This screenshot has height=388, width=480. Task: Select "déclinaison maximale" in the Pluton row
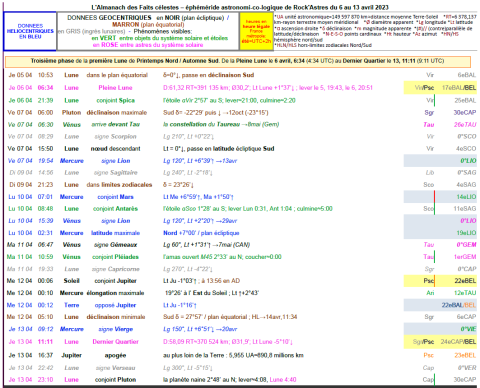pos(117,113)
